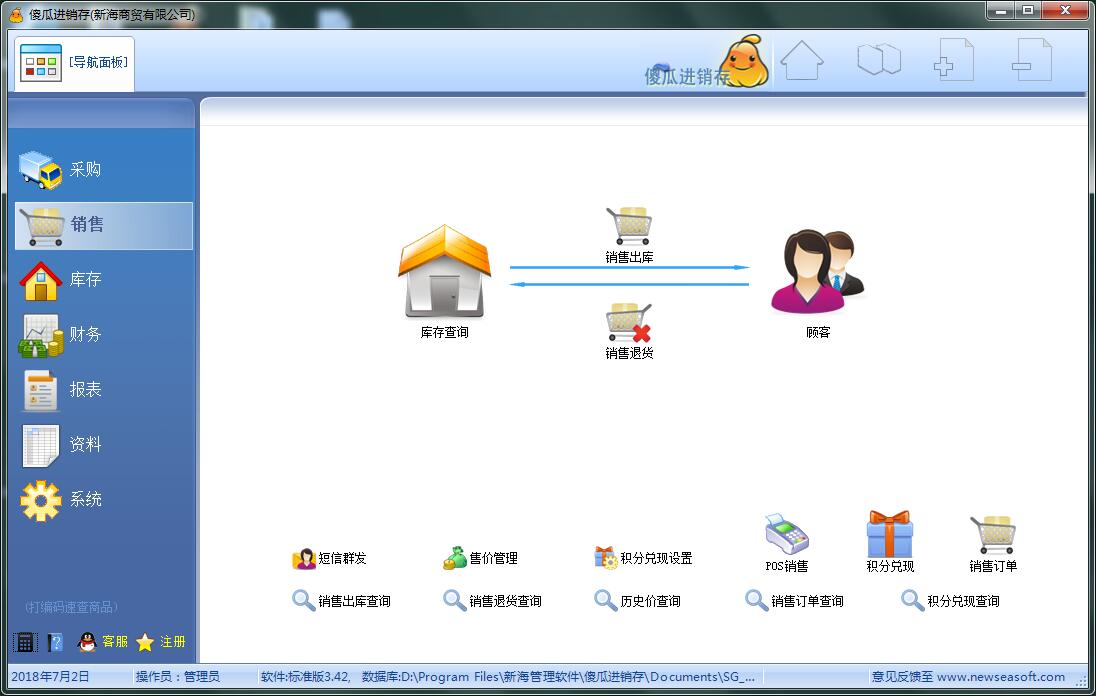This screenshot has width=1096, height=696.
Task: Launch POS销售 terminal icon
Action: (787, 535)
